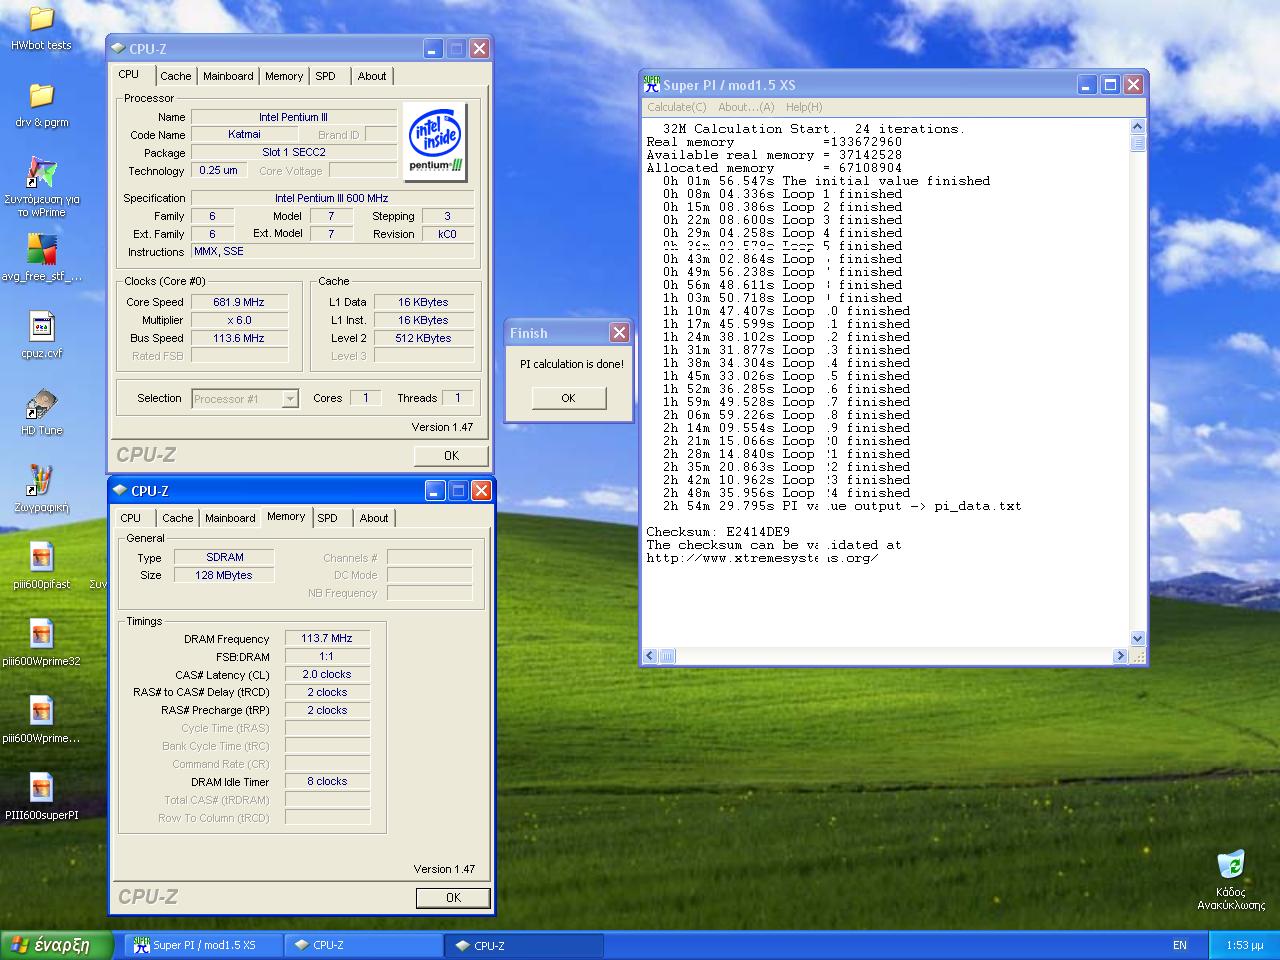The width and height of the screenshot is (1280, 960).
Task: Click the Super PI title bar icon
Action: click(652, 85)
